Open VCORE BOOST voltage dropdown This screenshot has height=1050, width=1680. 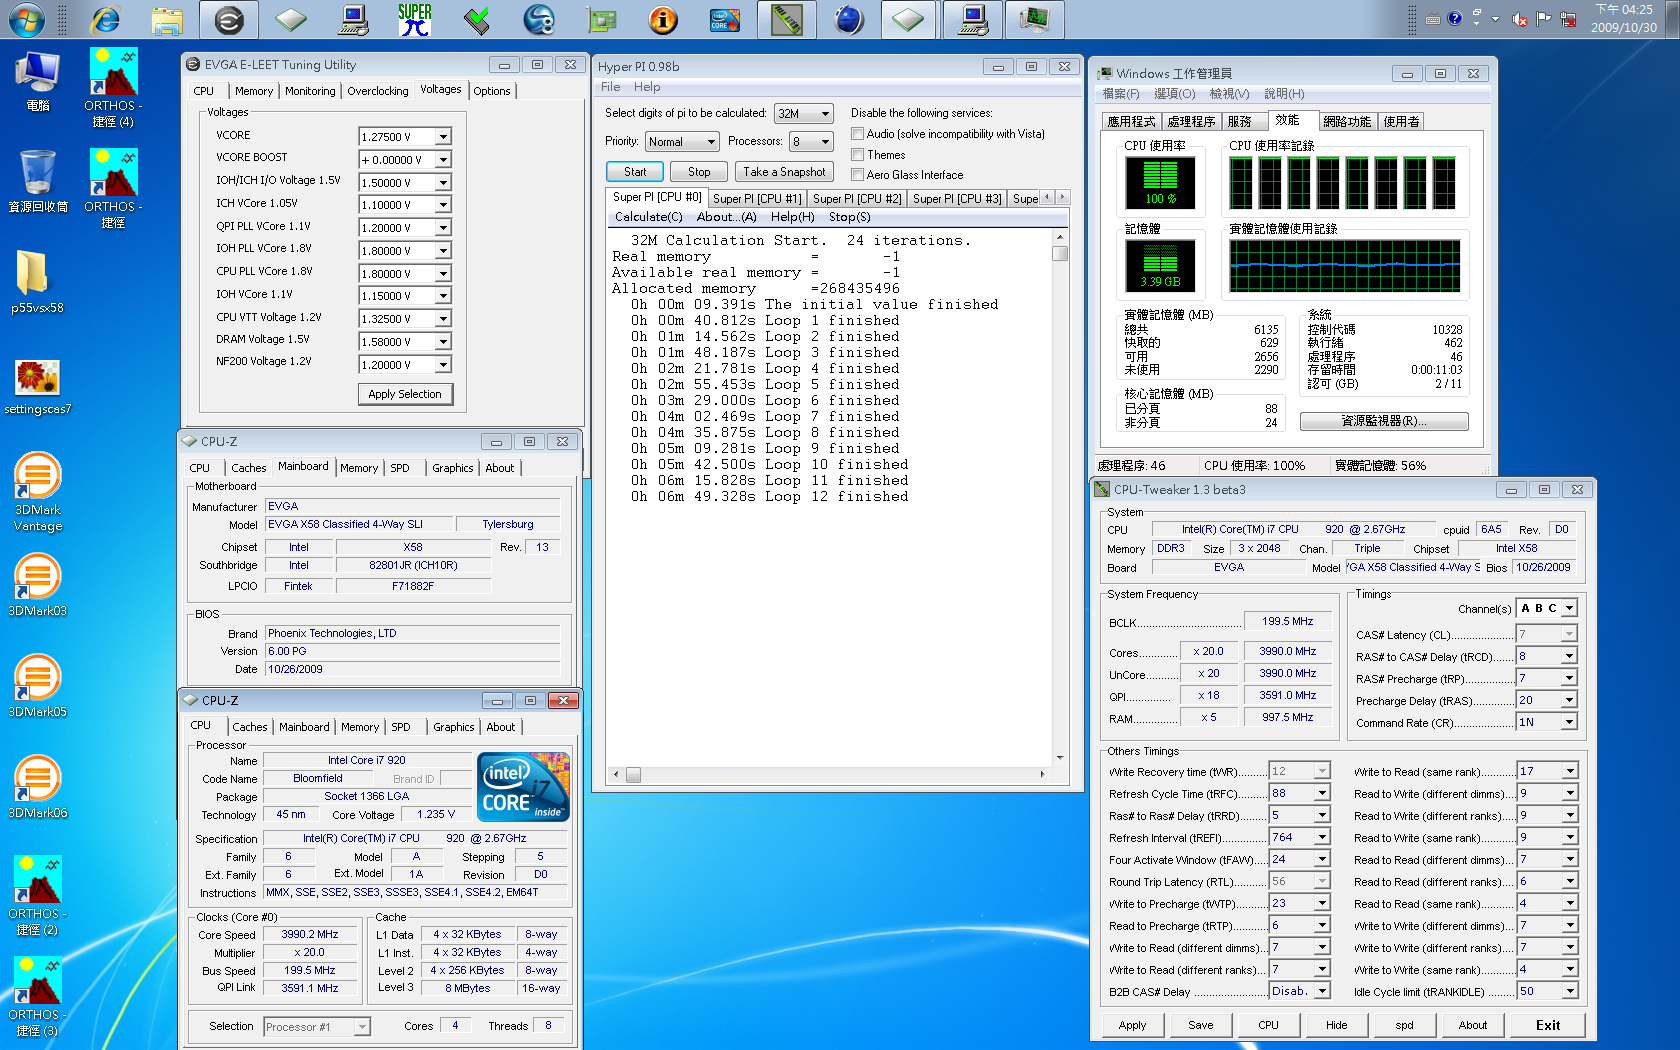443,160
